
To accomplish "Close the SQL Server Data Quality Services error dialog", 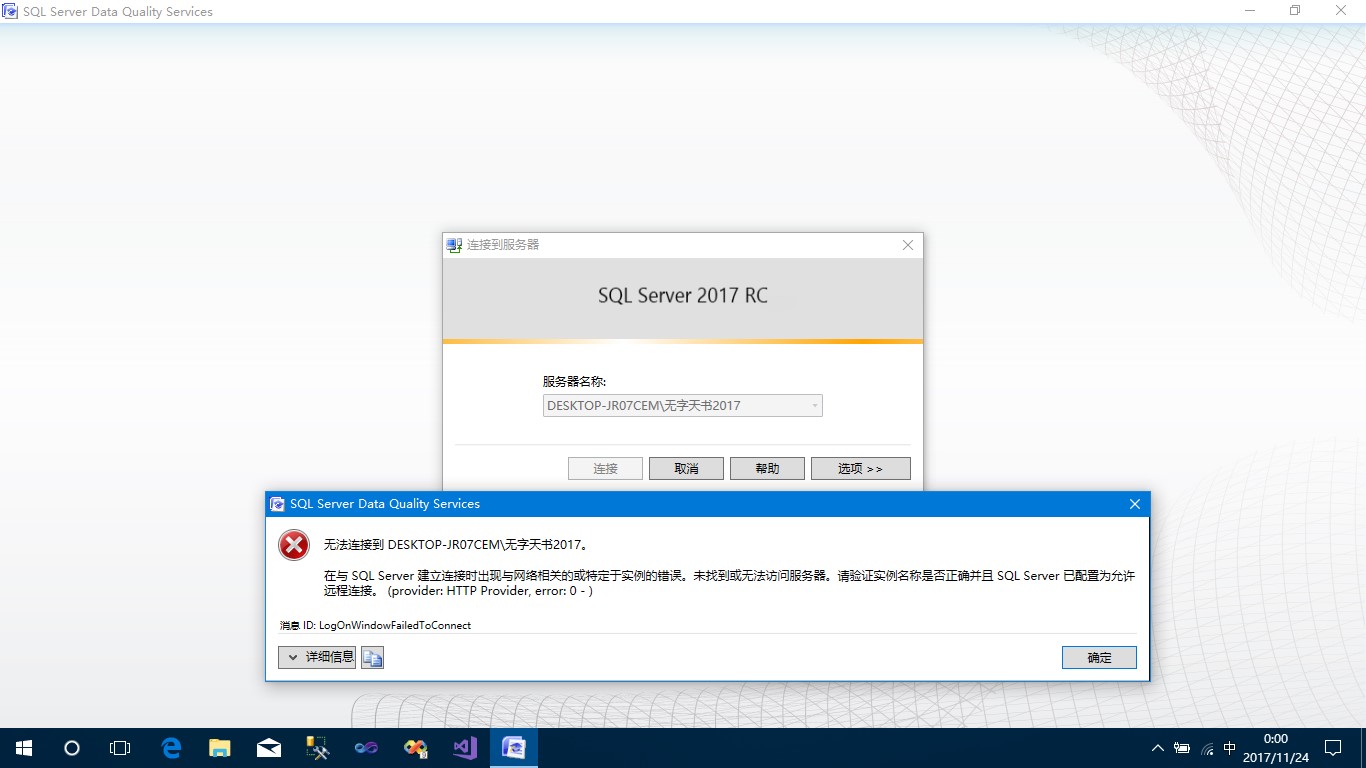I will (x=1134, y=504).
